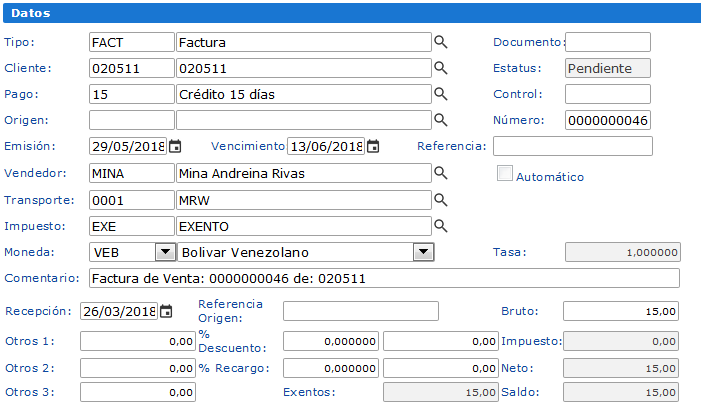This screenshot has height=407, width=701.
Task: Click the Exentos amount field
Action: [x=441, y=392]
